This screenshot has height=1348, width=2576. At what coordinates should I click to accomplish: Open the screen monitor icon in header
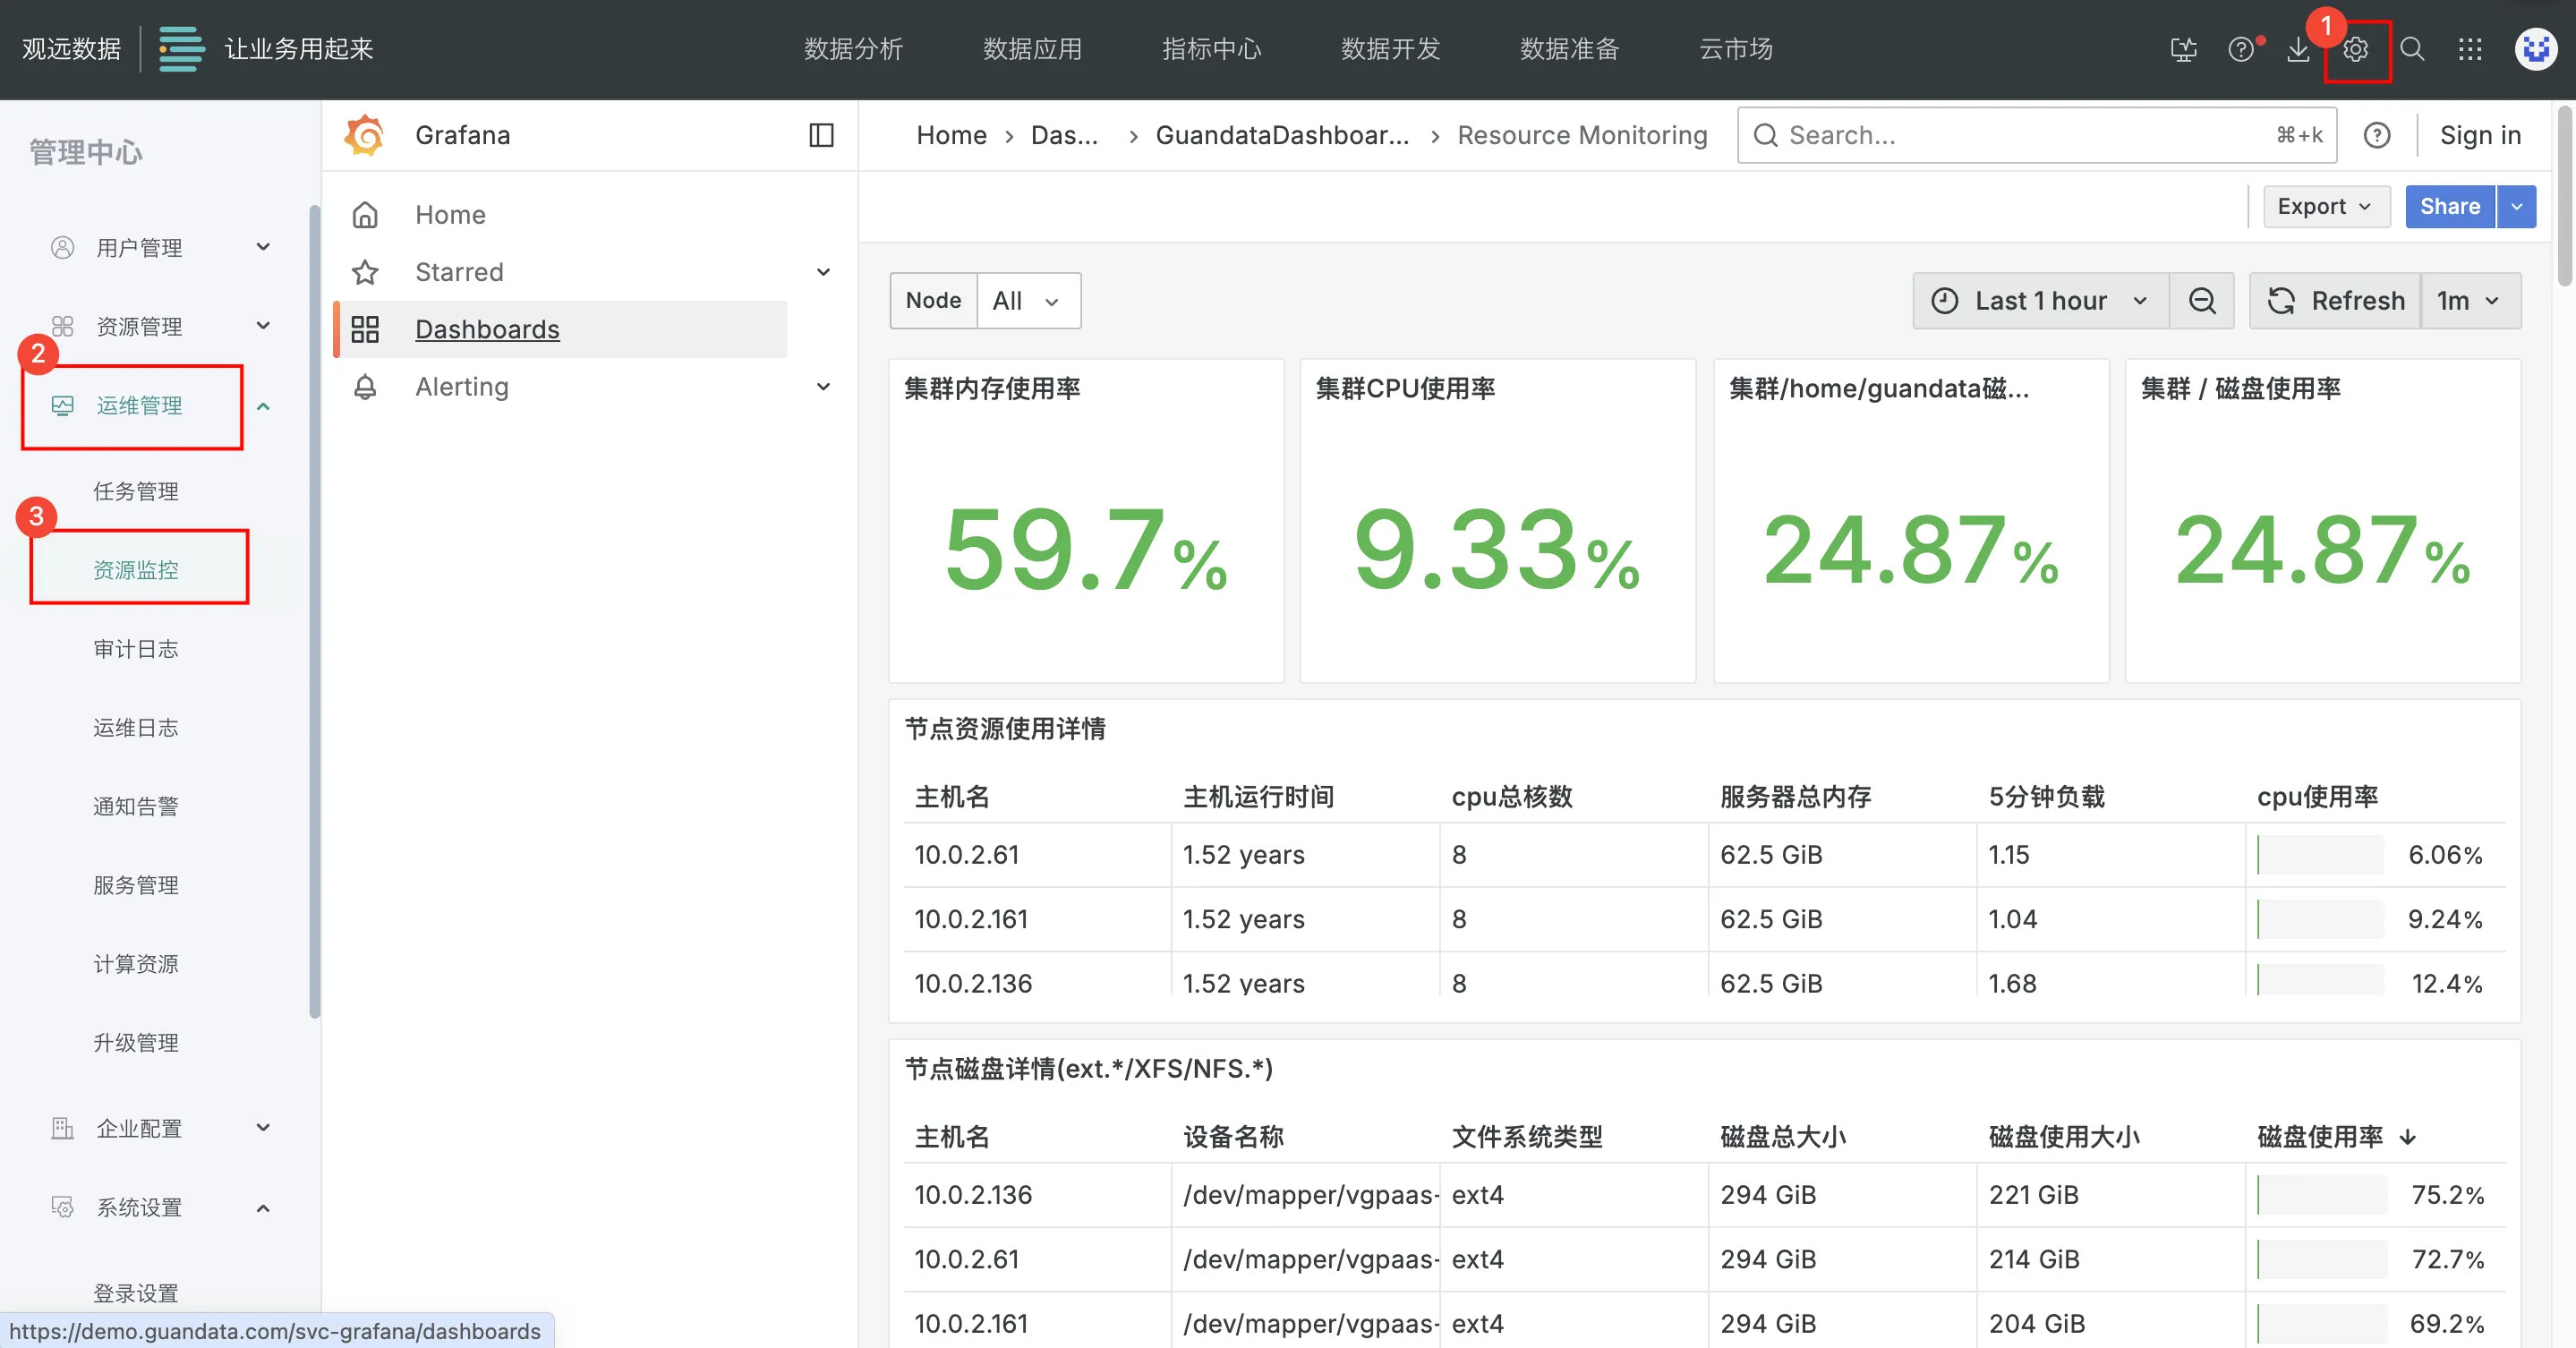[x=2184, y=49]
